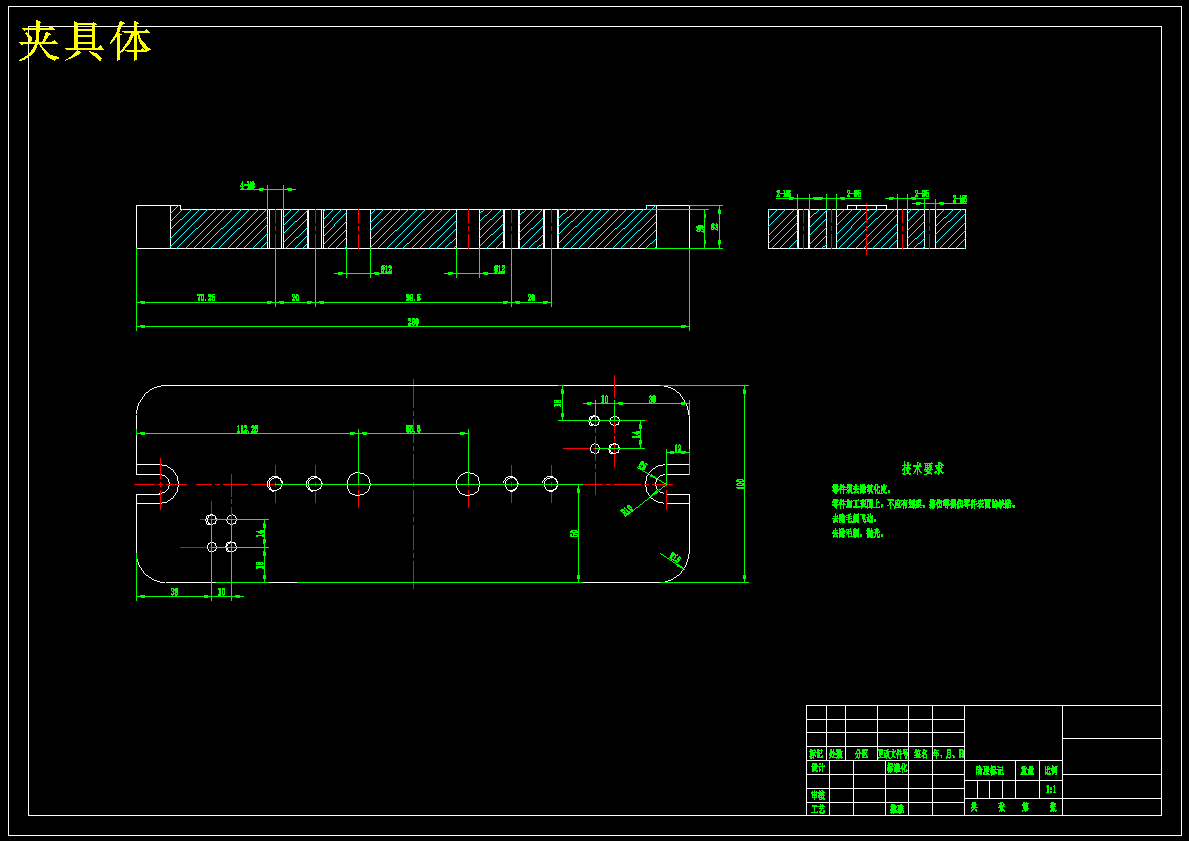Select the bottom-left 38 dimension
The height and width of the screenshot is (841, 1189).
click(x=174, y=592)
